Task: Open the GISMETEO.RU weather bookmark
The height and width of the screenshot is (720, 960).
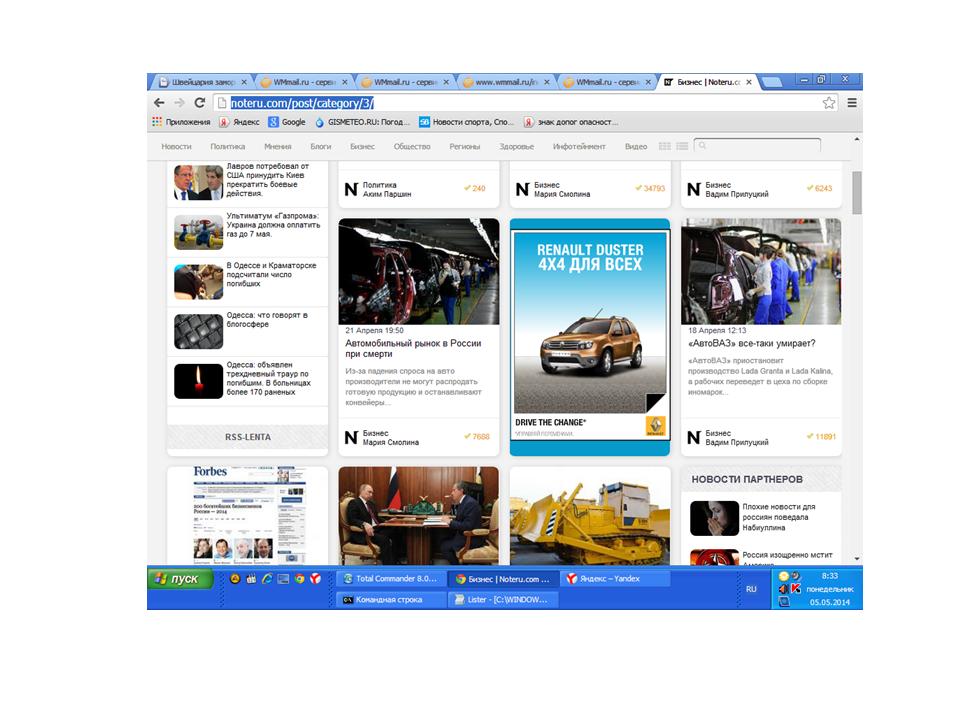Action: (x=362, y=122)
